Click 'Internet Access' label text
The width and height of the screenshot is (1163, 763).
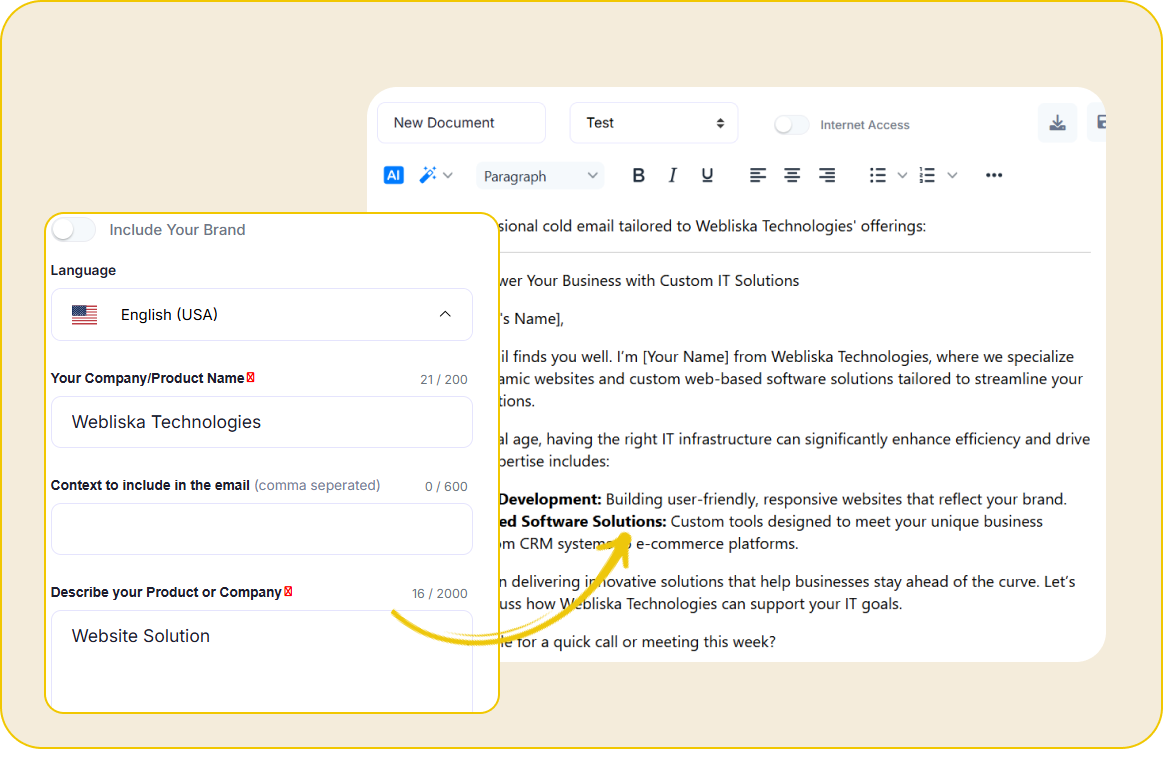[865, 125]
